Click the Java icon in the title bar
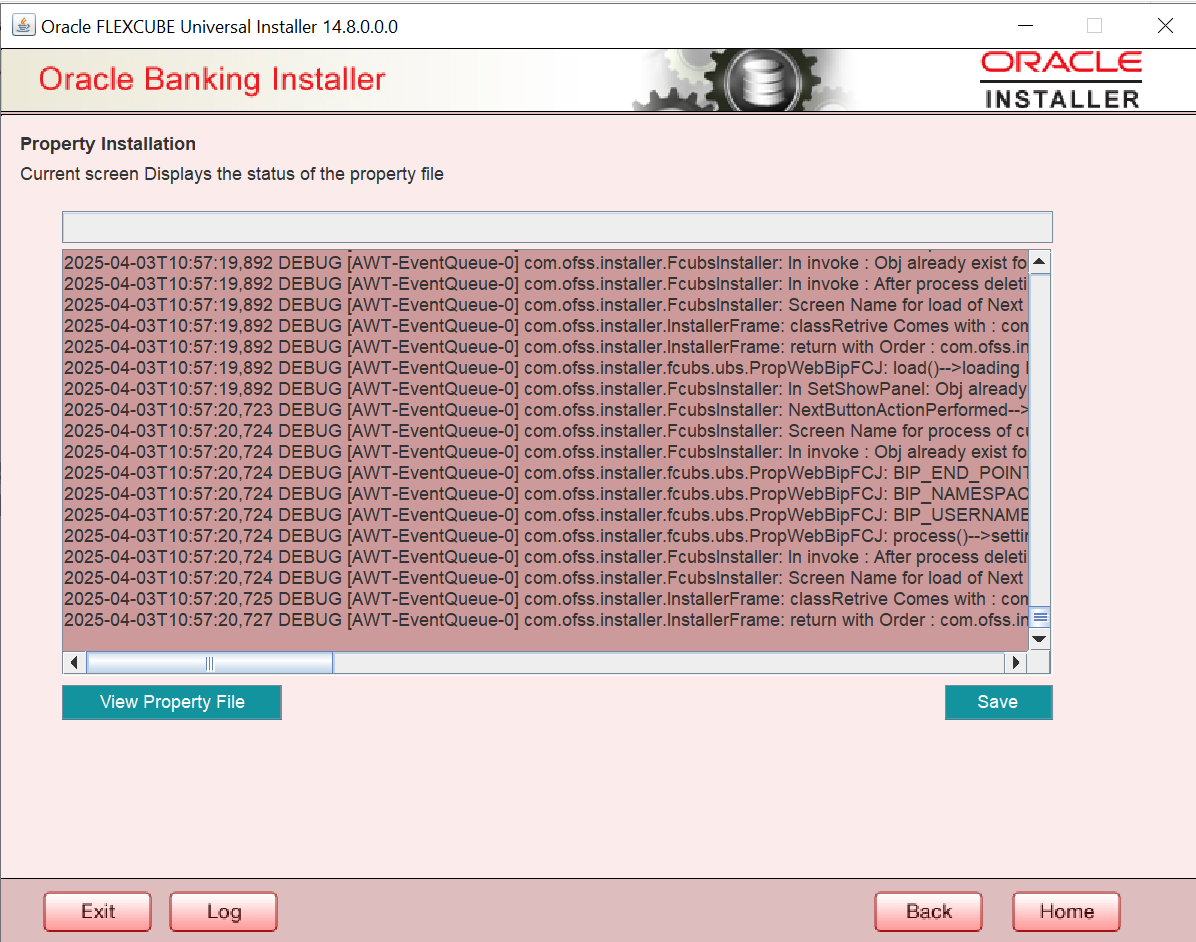Image resolution: width=1196 pixels, height=942 pixels. (x=24, y=25)
